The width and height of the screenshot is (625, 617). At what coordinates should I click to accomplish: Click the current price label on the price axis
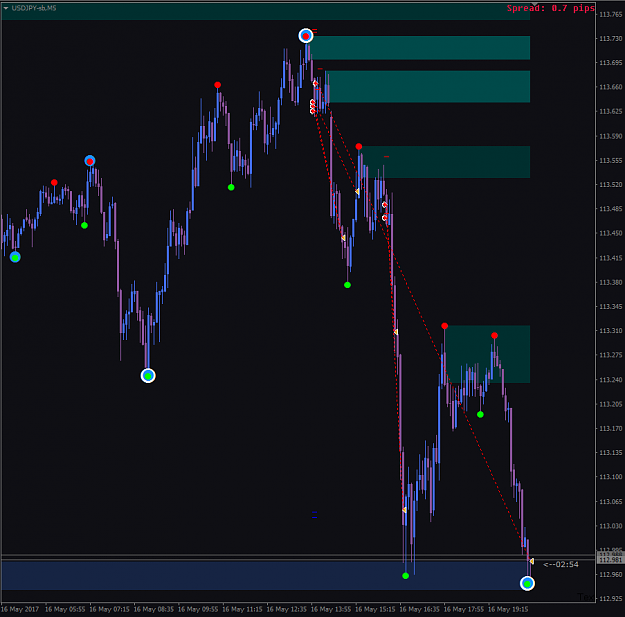coord(610,560)
